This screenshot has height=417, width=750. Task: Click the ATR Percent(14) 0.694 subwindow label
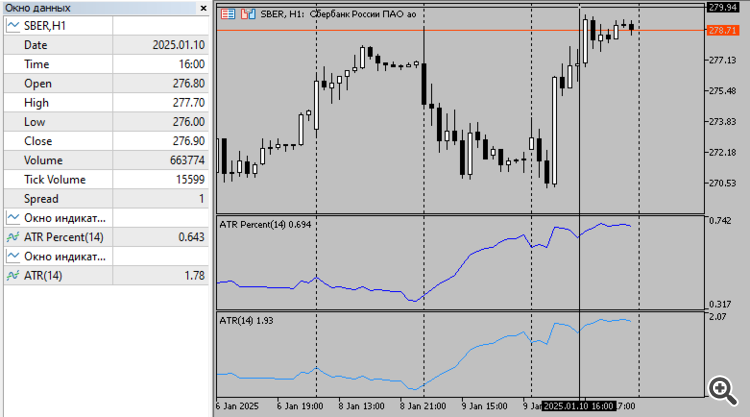point(265,224)
